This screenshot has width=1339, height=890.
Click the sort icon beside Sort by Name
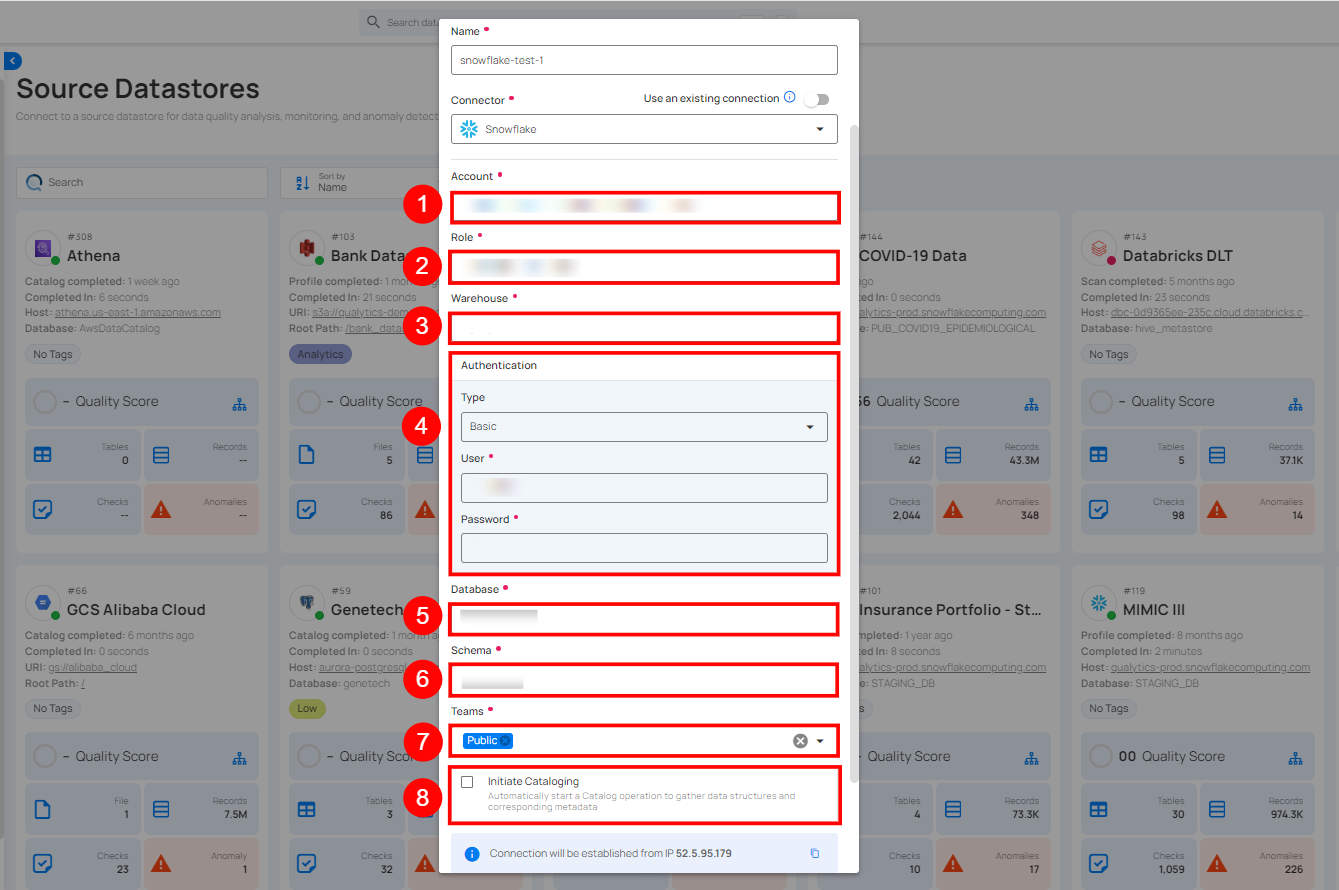[302, 182]
